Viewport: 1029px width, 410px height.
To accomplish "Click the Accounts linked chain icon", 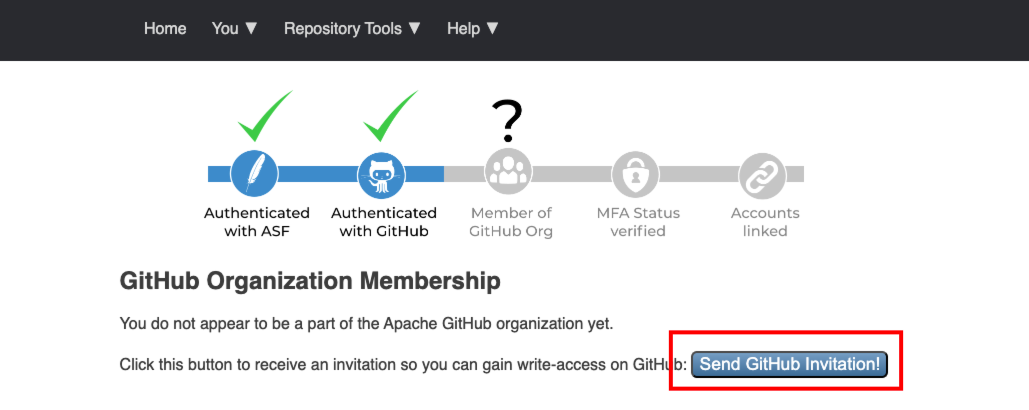I will click(763, 174).
